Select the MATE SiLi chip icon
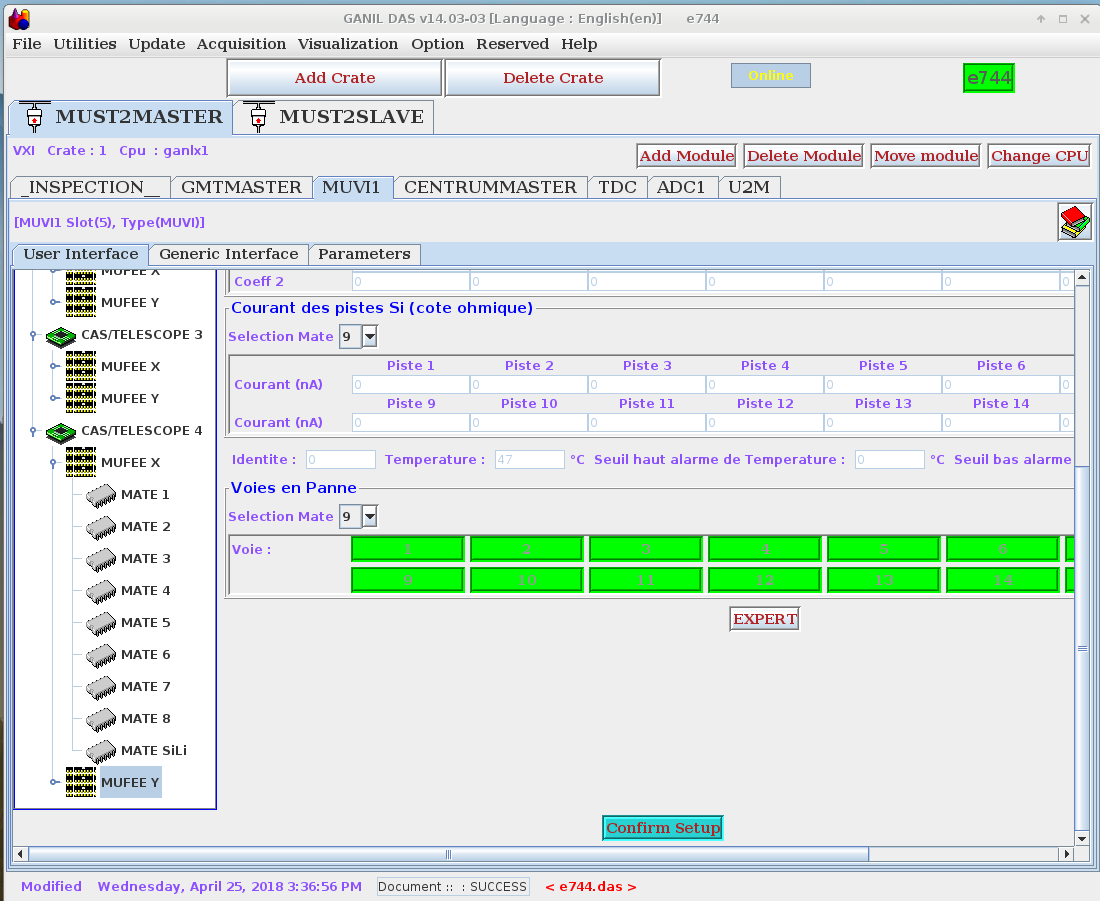 coord(101,752)
